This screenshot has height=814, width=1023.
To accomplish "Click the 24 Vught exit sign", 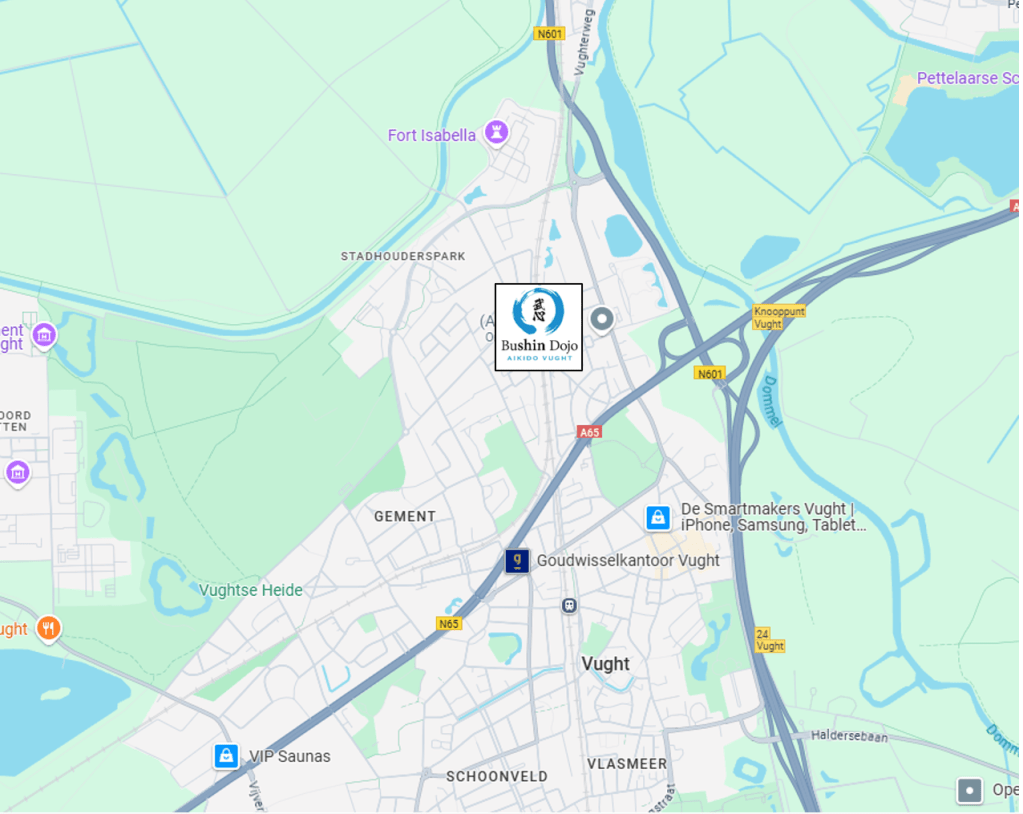I will pos(770,640).
